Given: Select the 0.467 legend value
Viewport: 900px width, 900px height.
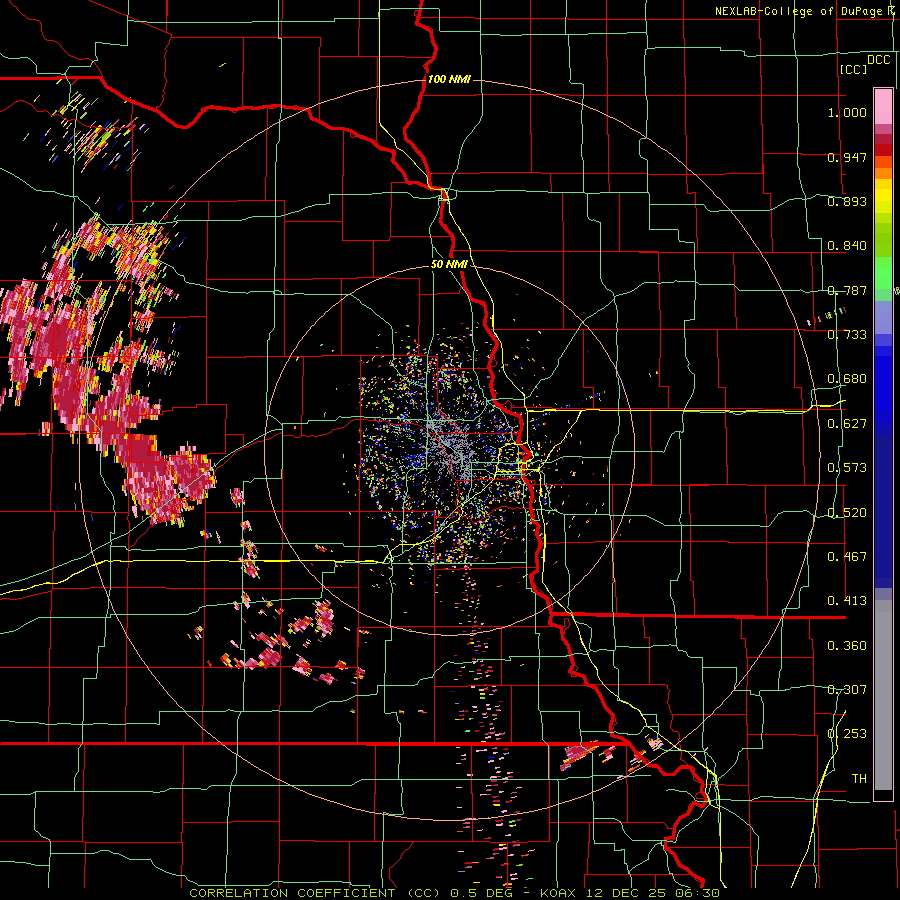Looking at the screenshot, I should tap(847, 556).
